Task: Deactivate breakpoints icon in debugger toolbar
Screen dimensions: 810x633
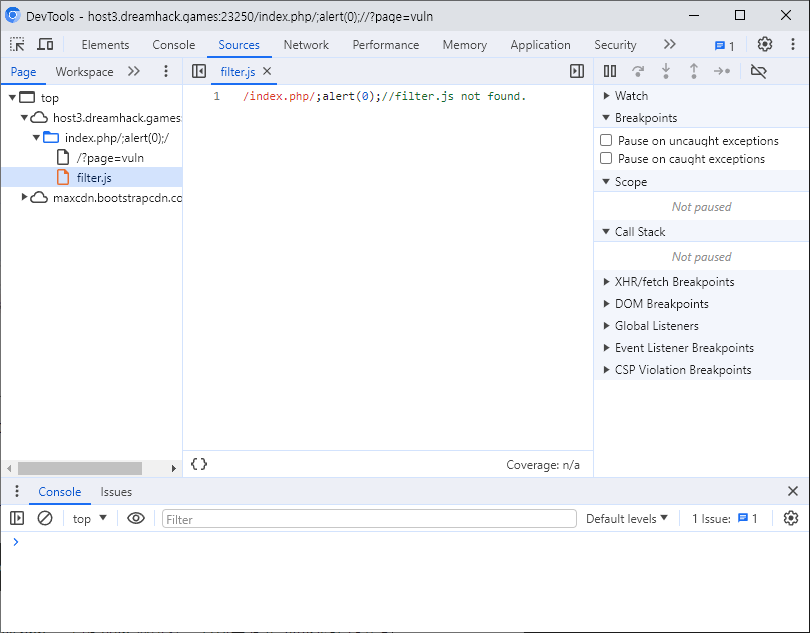Action: click(758, 71)
